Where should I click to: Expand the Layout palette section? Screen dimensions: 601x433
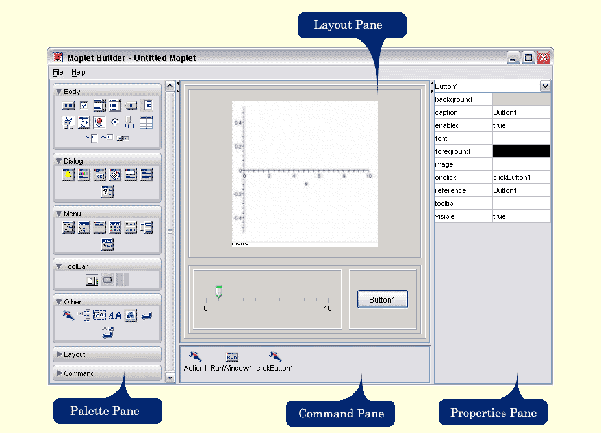point(60,354)
